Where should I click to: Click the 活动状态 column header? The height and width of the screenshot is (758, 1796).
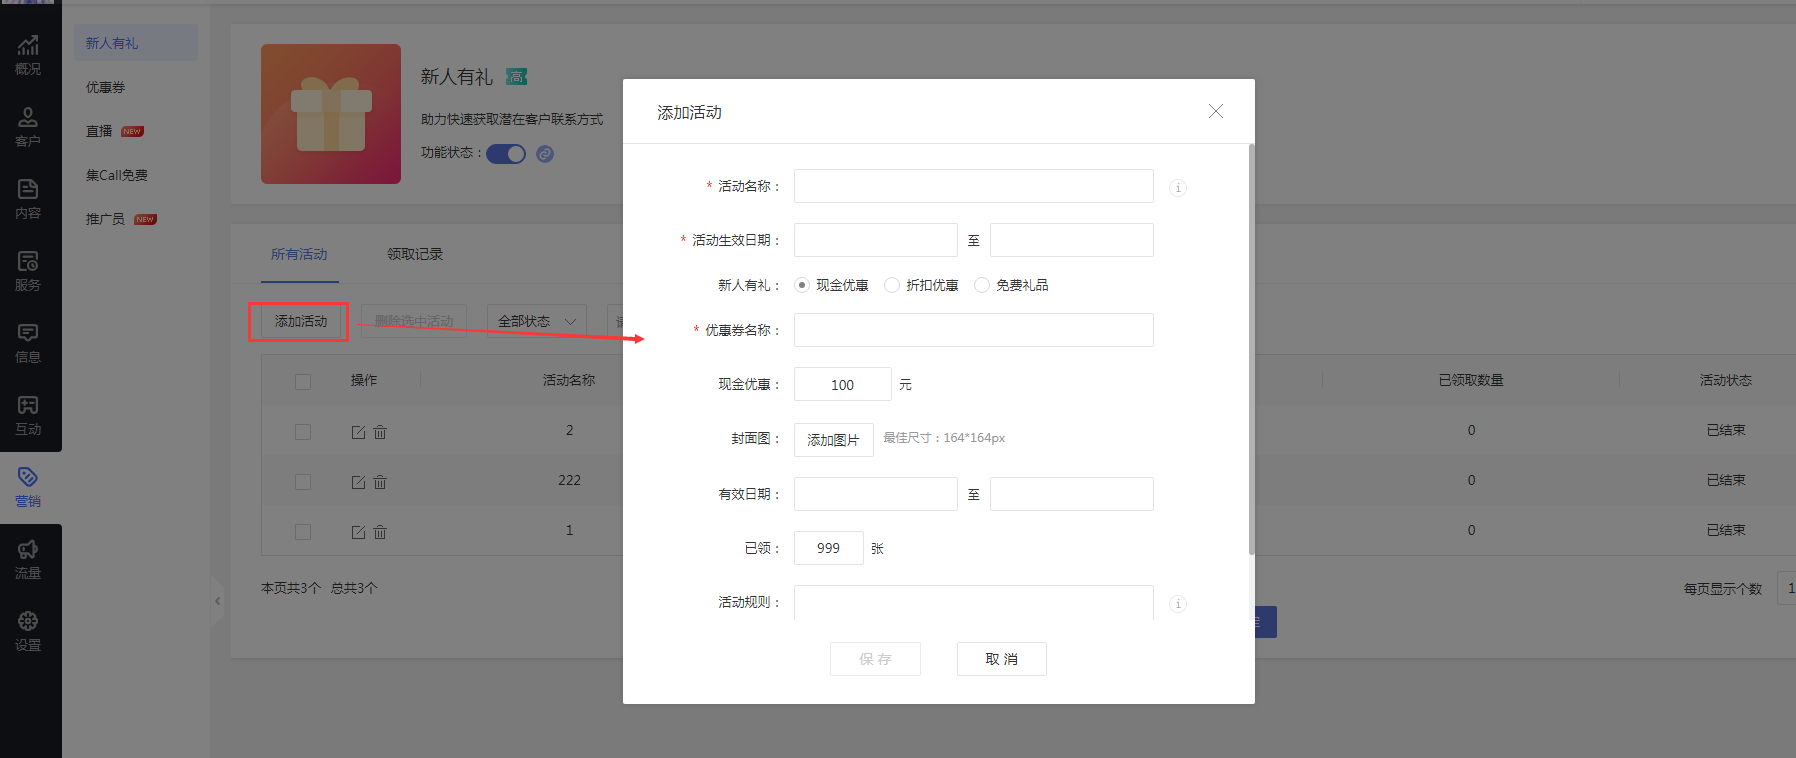(x=1726, y=380)
